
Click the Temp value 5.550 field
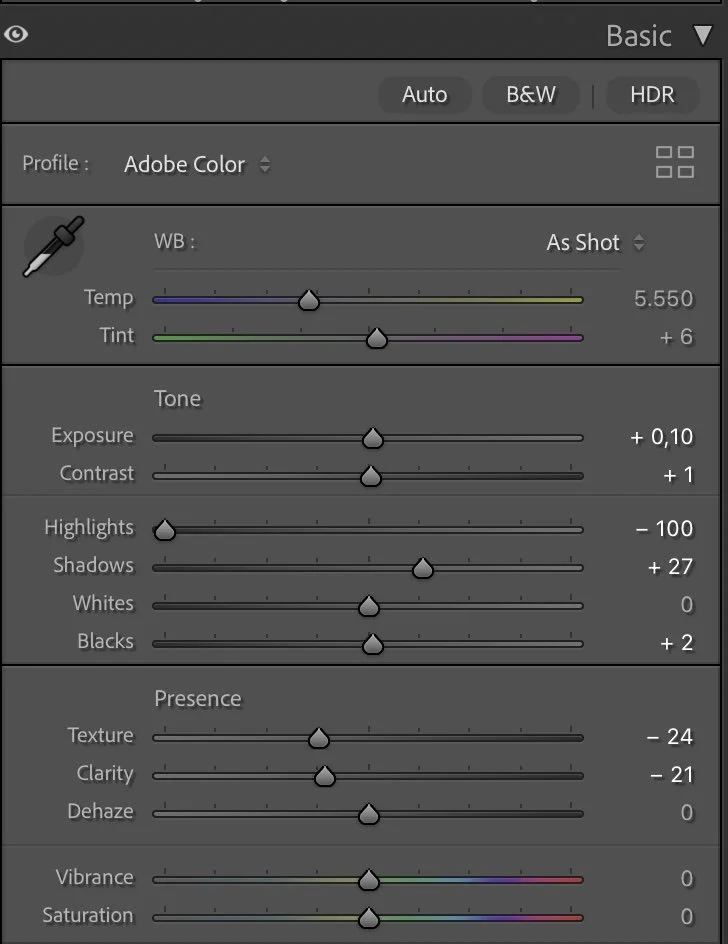pos(663,299)
